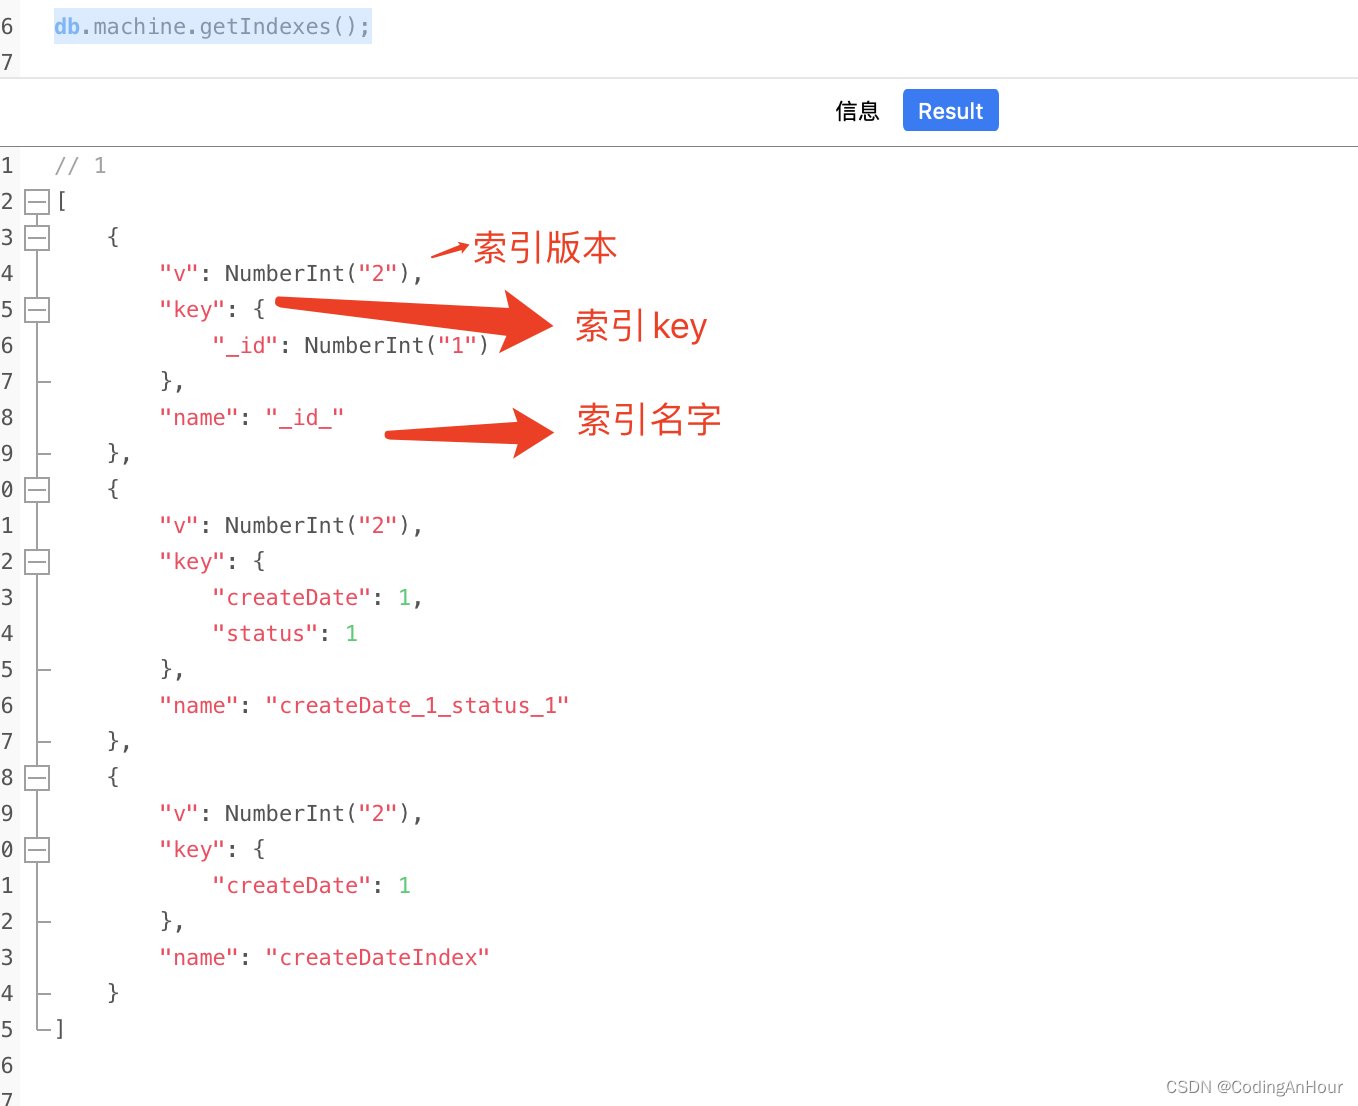1358x1106 pixels.
Task: Open the 信息 tab
Action: click(x=857, y=111)
